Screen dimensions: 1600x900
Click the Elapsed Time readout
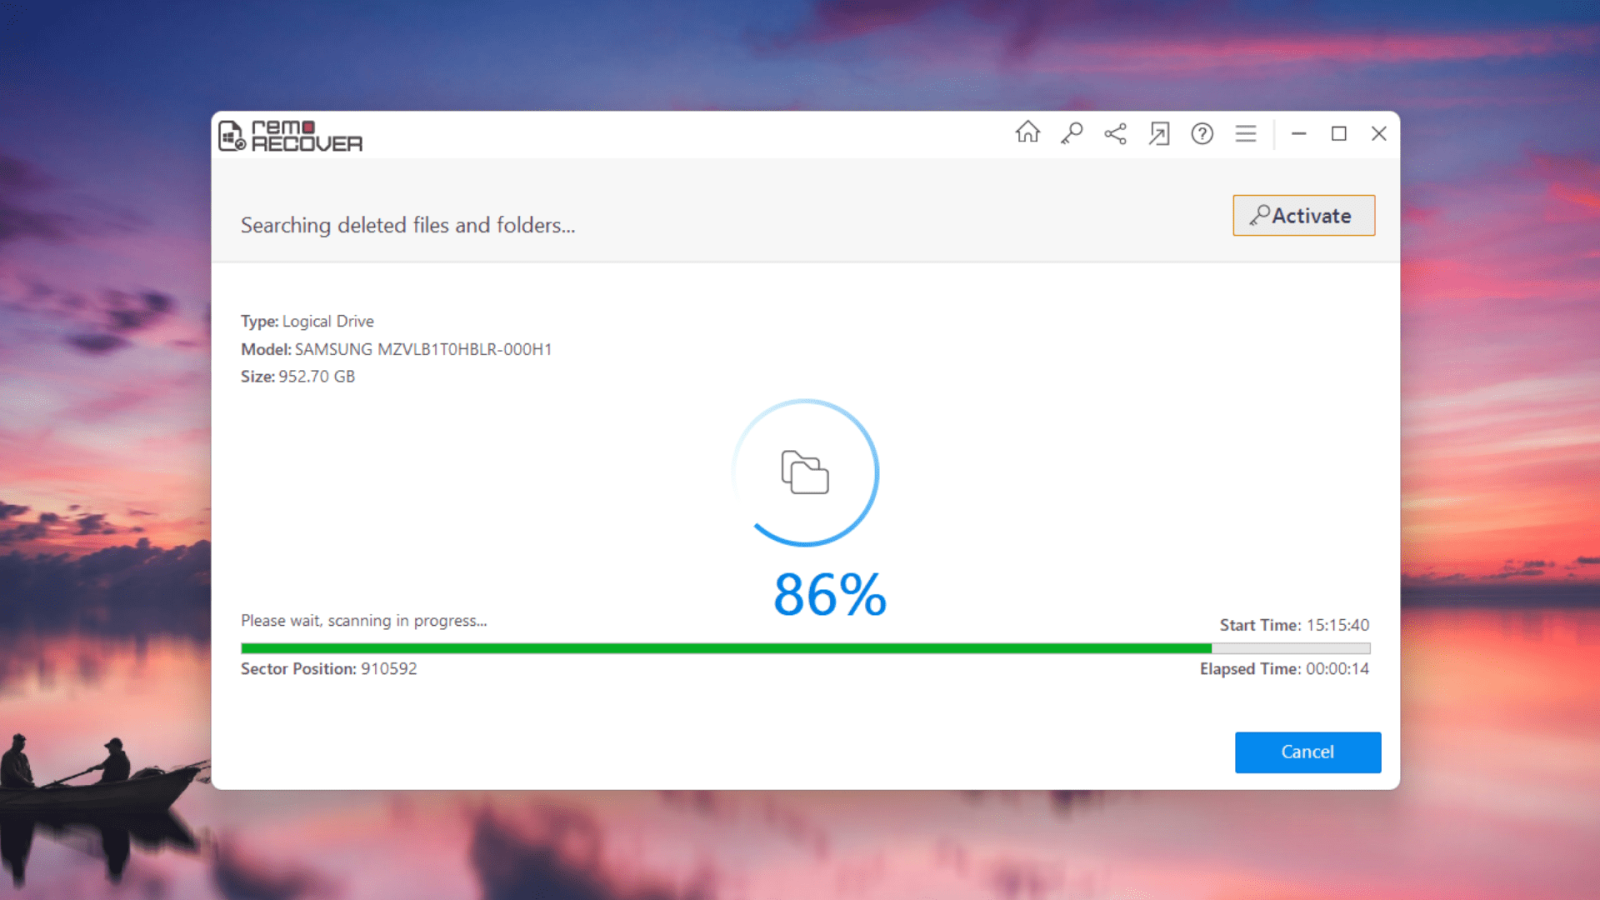tap(1284, 668)
